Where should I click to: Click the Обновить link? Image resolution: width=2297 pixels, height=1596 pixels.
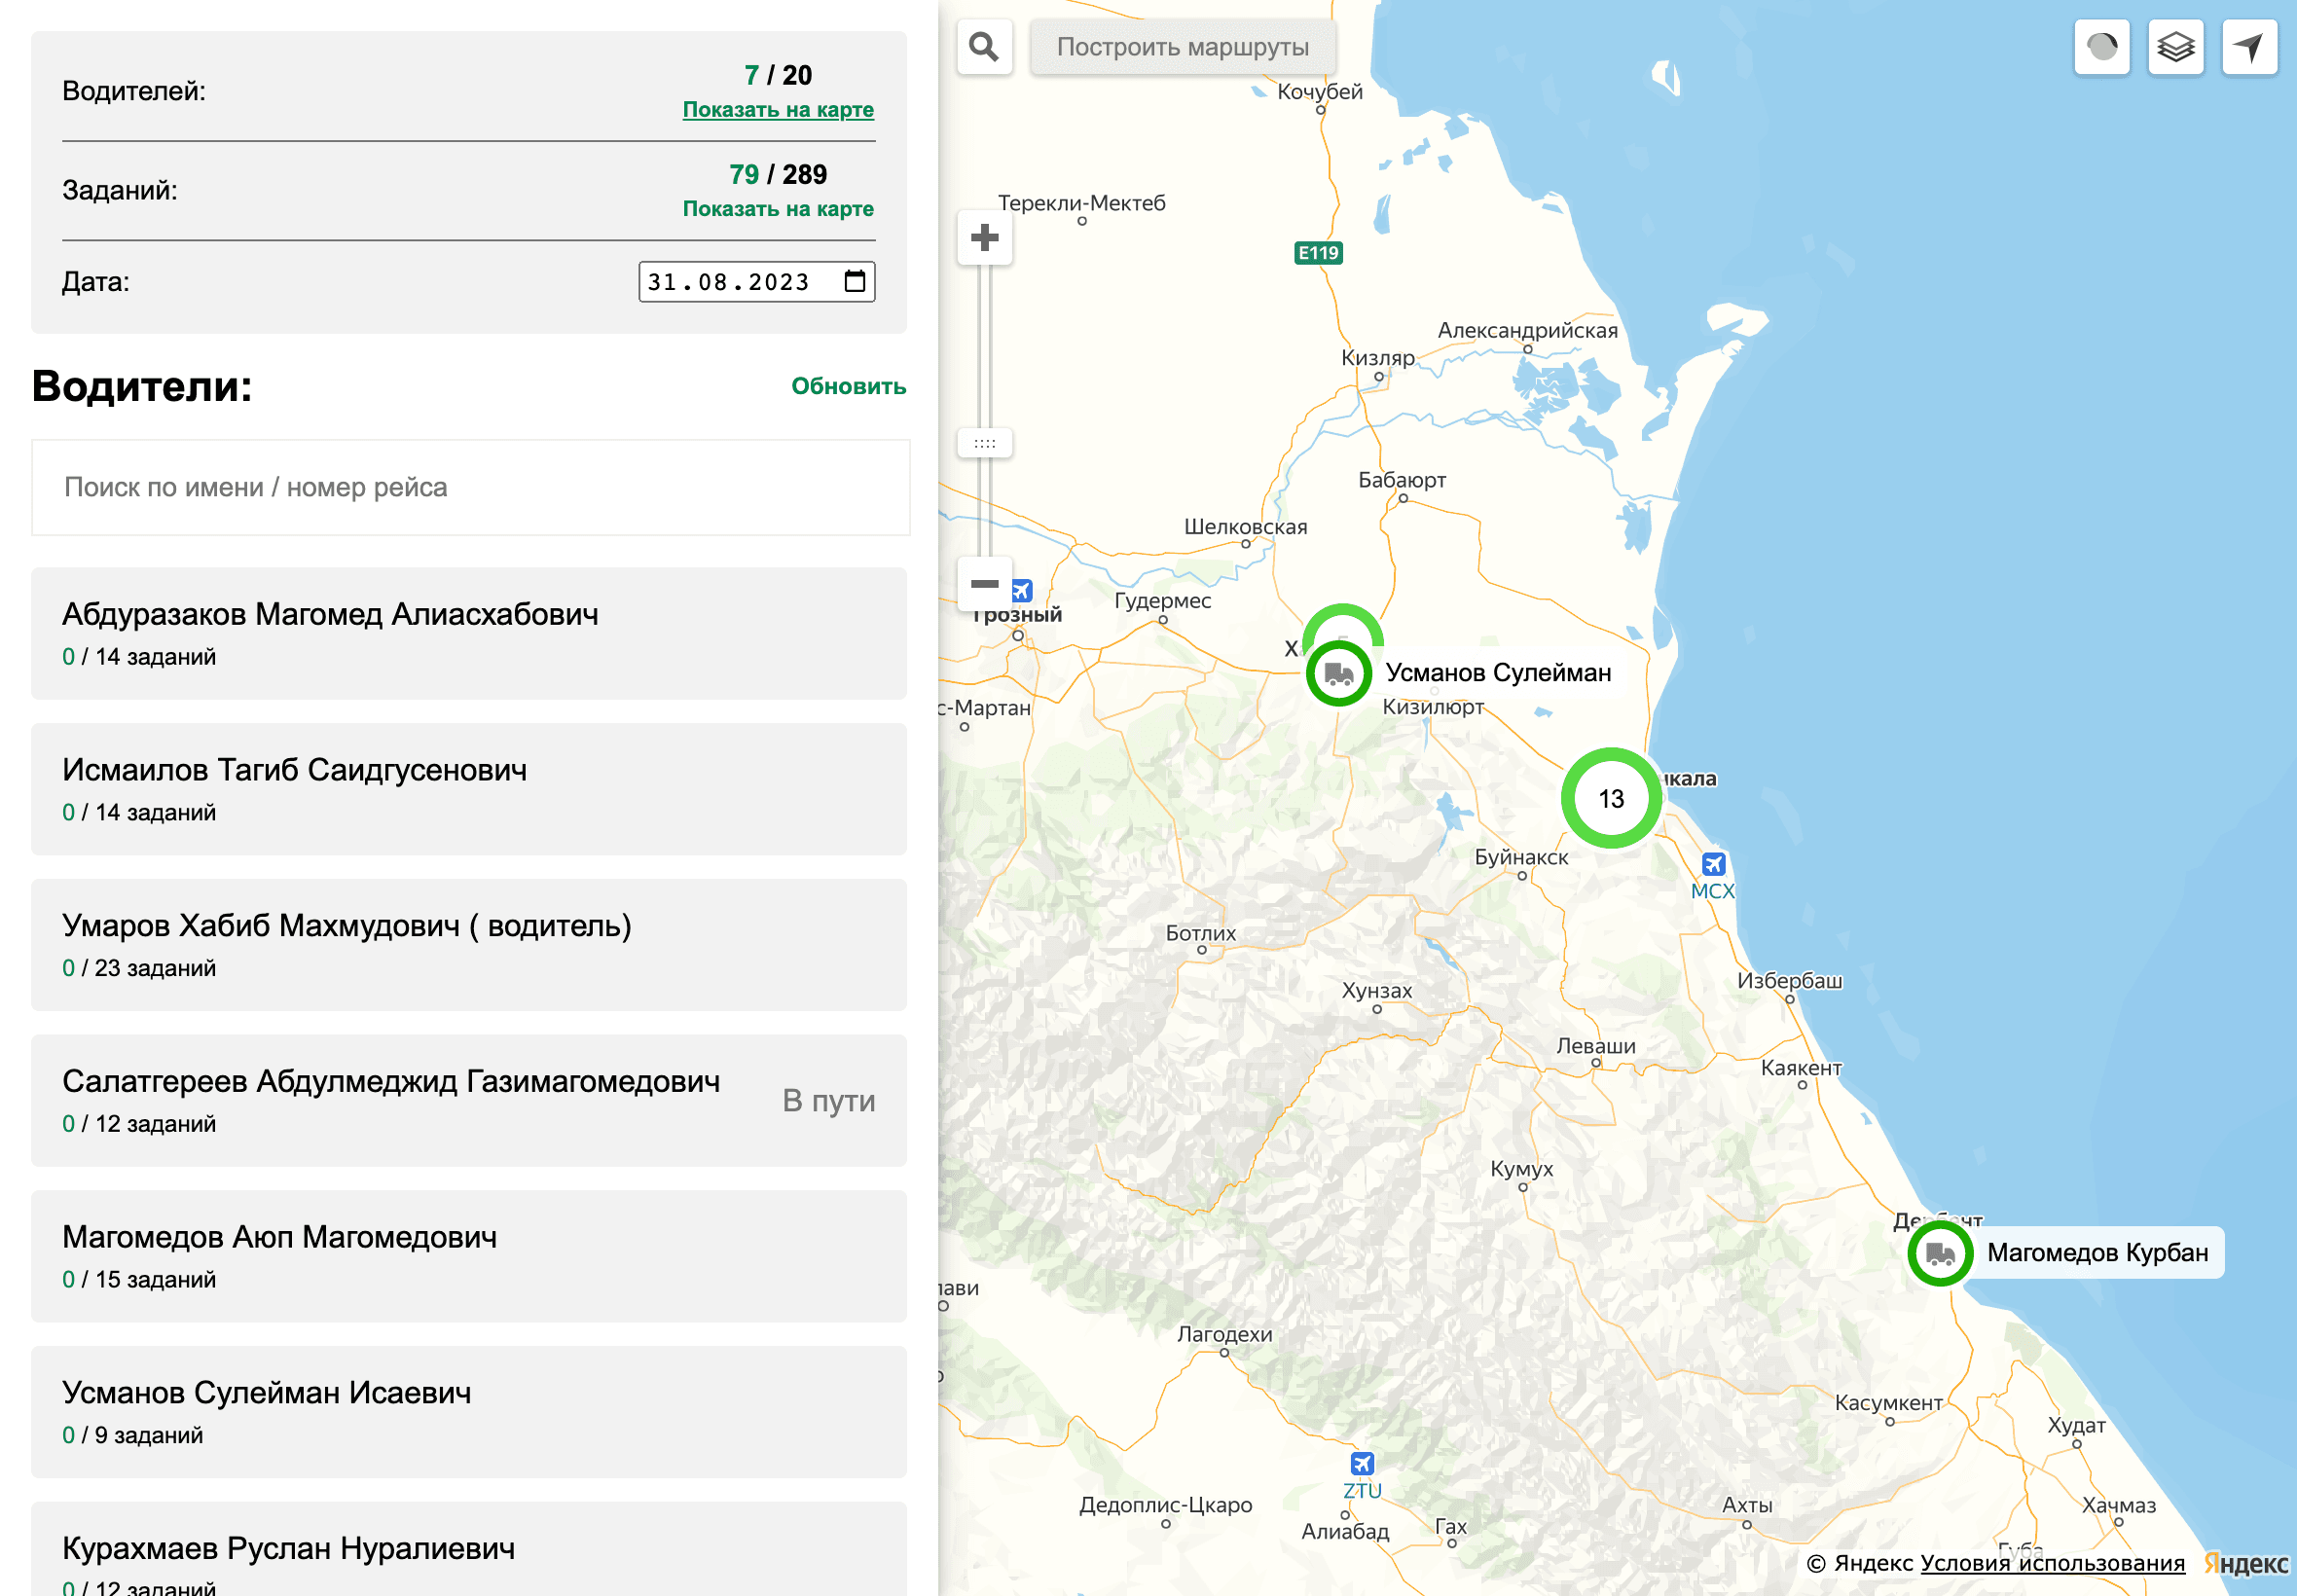coord(847,386)
